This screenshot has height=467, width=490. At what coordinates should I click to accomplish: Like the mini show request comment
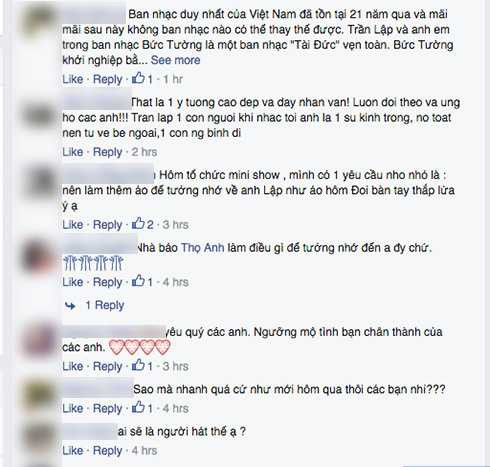[x=73, y=224]
